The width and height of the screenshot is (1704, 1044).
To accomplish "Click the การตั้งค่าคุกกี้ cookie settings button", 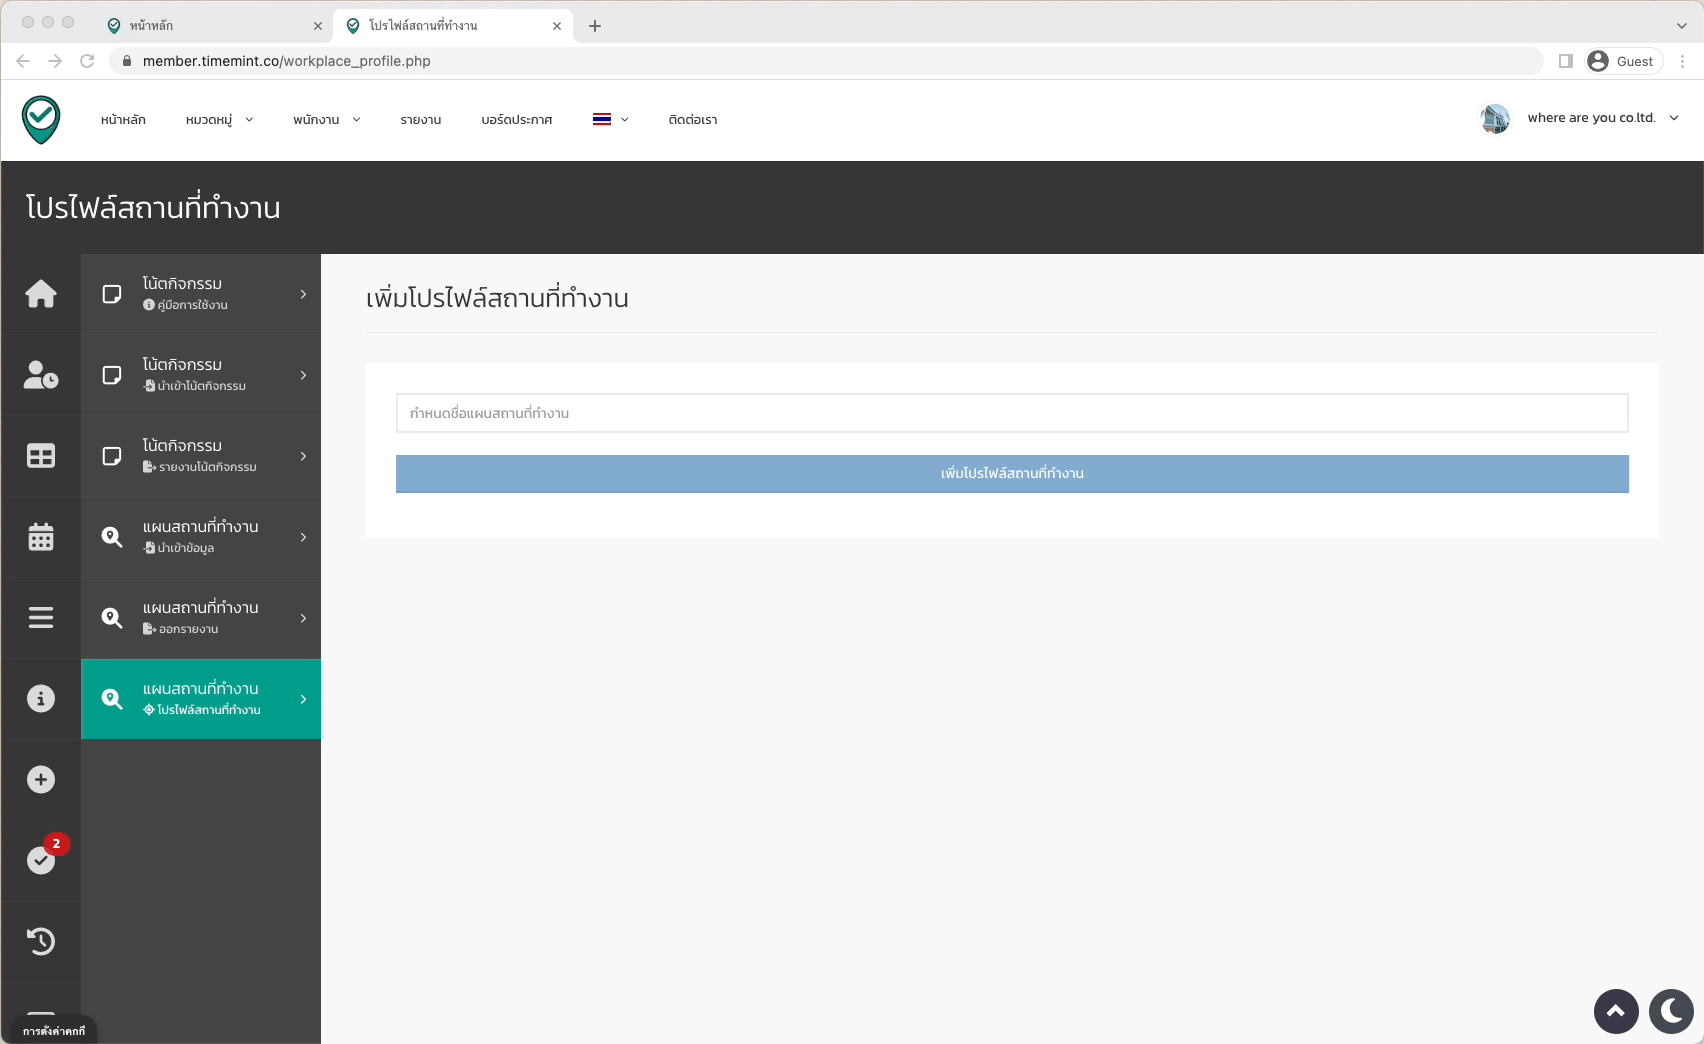I will point(54,1031).
